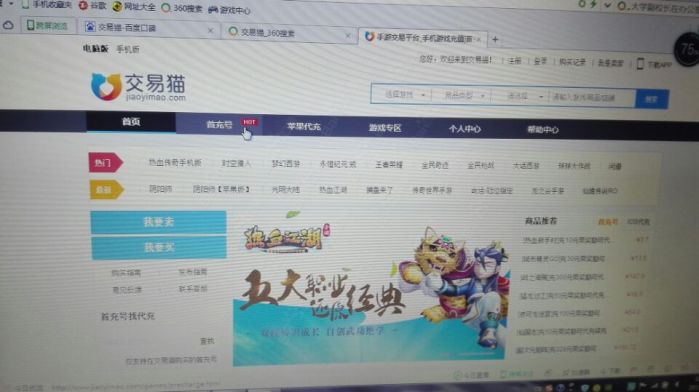Switch to the 交易猫_360搜索 tab

point(288,33)
